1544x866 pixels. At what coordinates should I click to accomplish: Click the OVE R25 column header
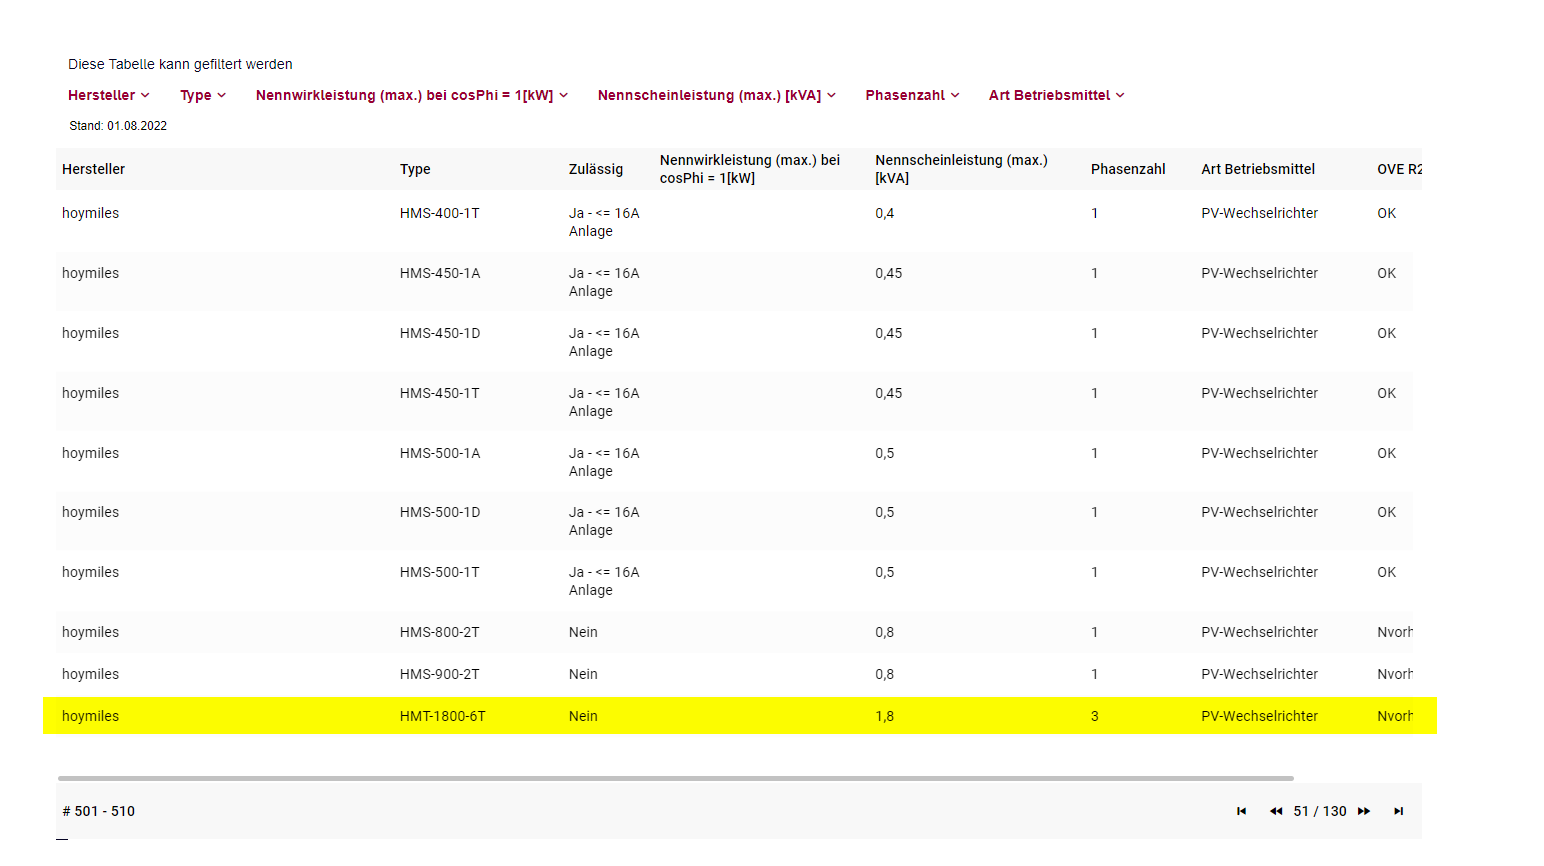click(1399, 169)
